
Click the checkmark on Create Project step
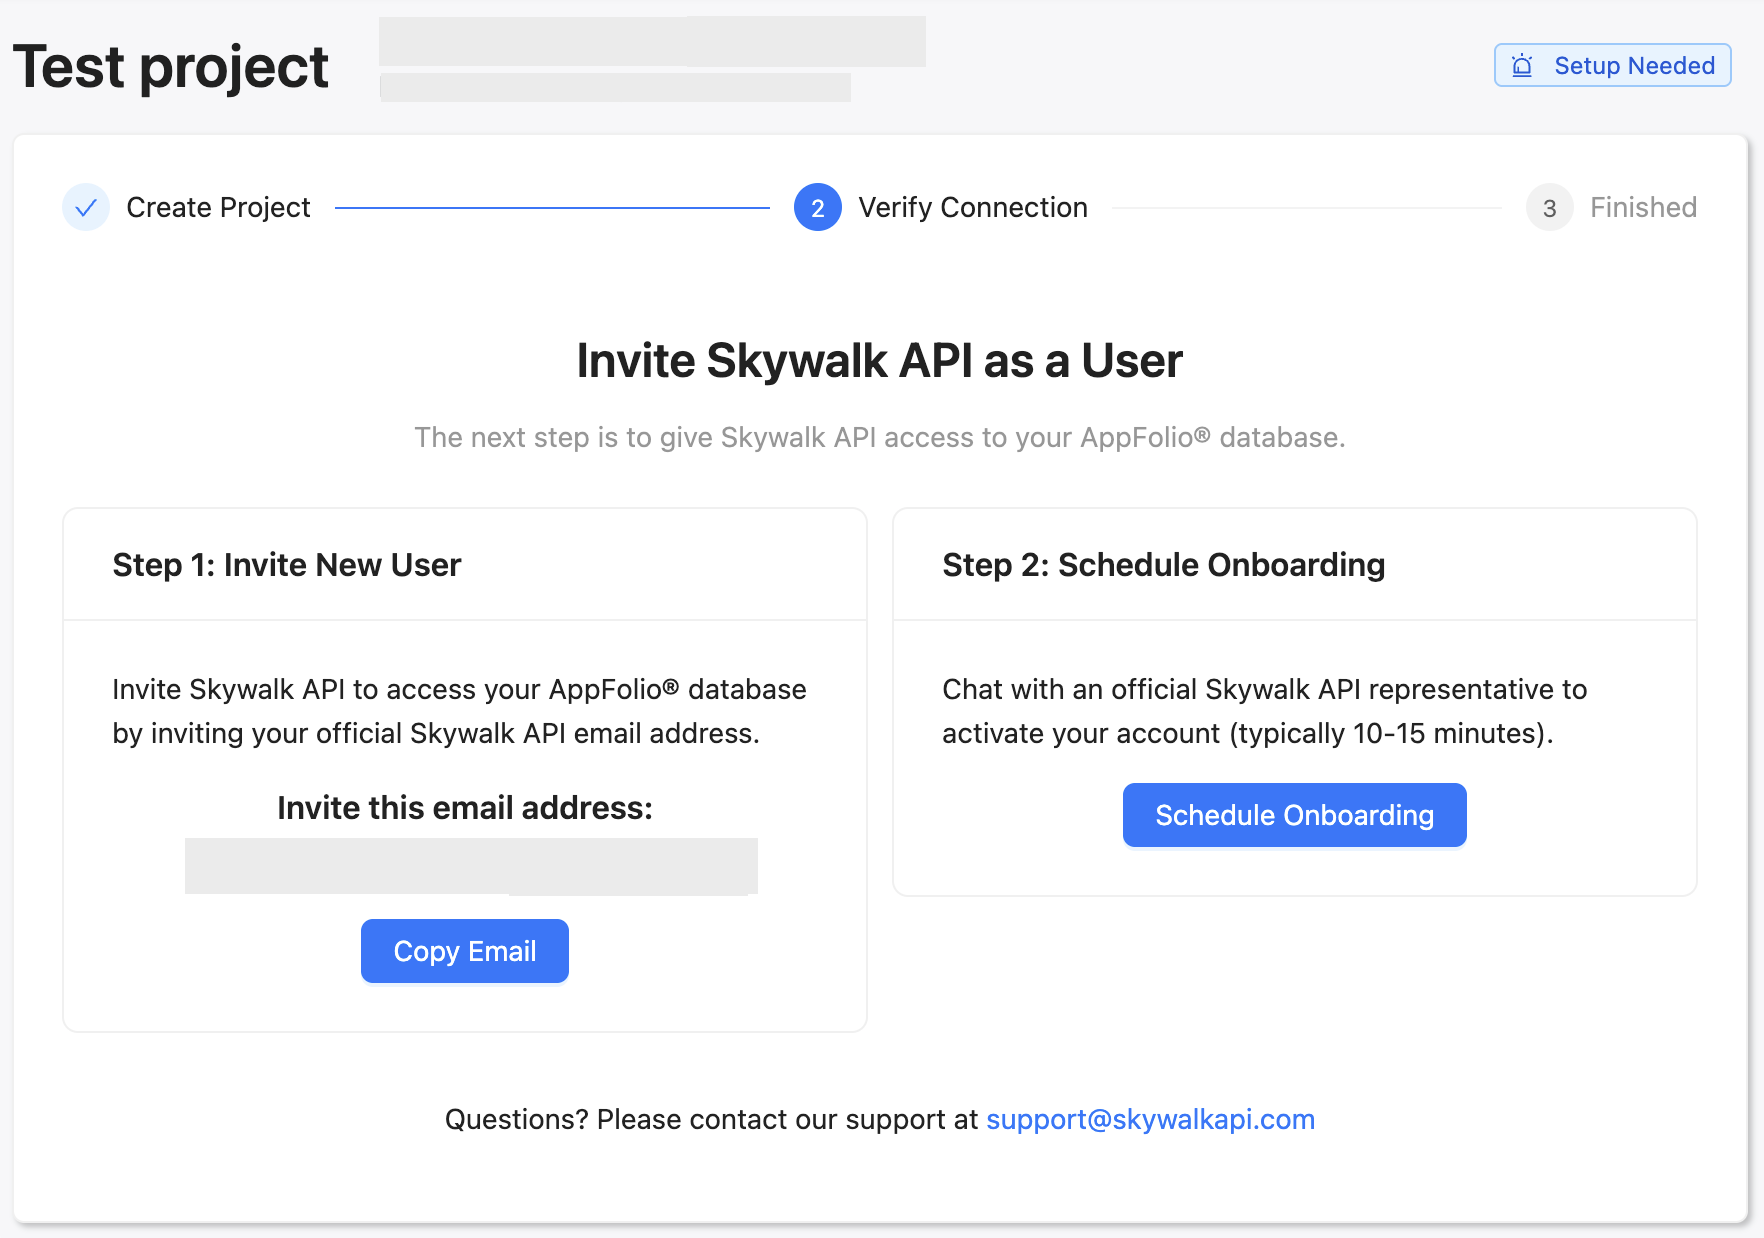point(86,207)
